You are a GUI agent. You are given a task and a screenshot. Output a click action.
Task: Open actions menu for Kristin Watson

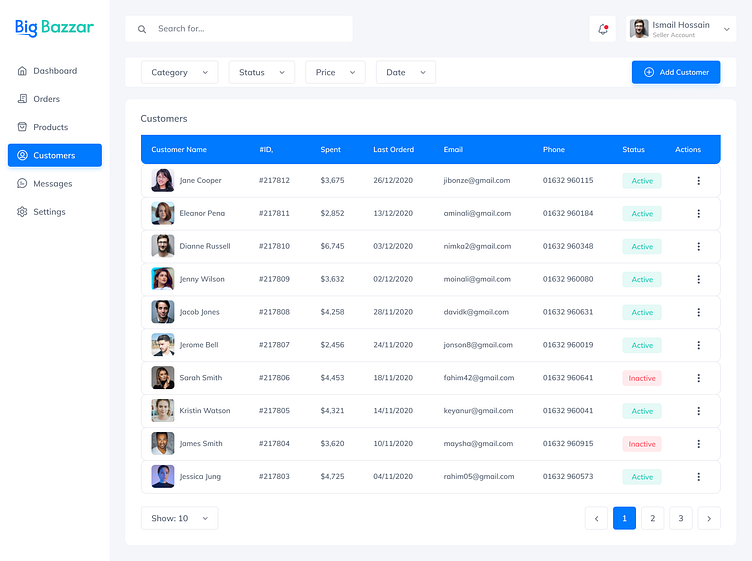[698, 411]
